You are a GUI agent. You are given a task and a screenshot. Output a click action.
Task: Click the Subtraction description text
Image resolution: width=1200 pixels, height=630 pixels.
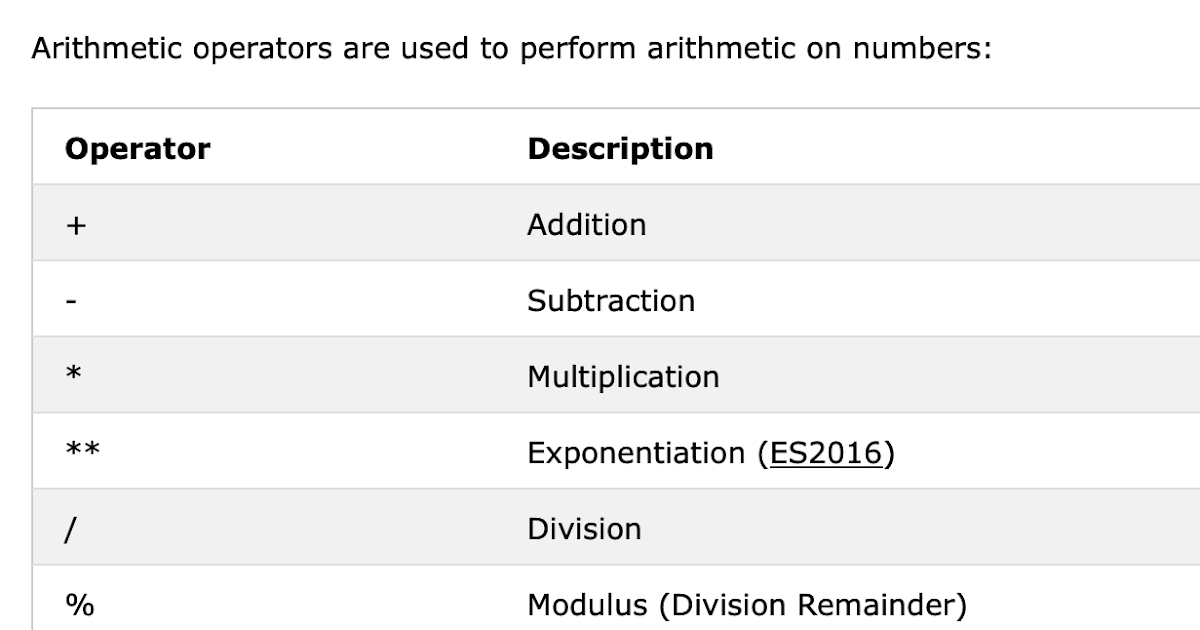610,301
